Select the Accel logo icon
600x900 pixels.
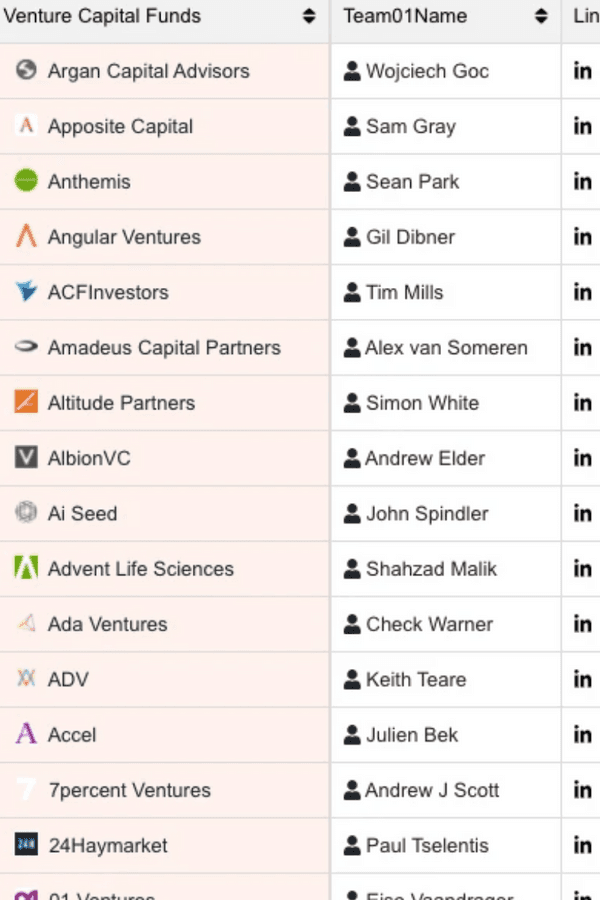pos(26,734)
